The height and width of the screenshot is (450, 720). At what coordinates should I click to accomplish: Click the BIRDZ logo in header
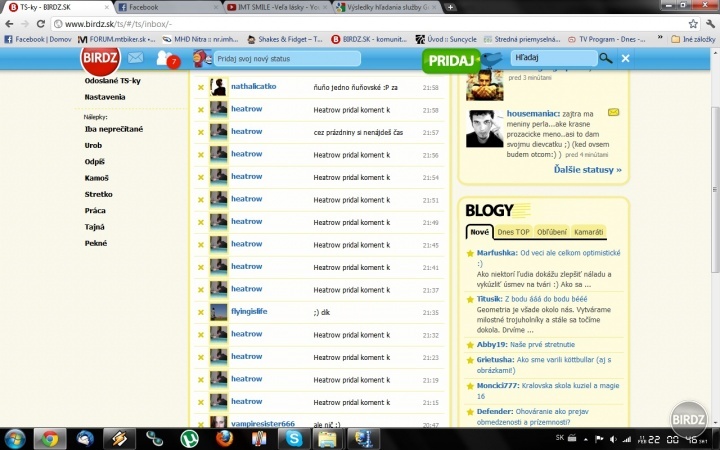100,59
